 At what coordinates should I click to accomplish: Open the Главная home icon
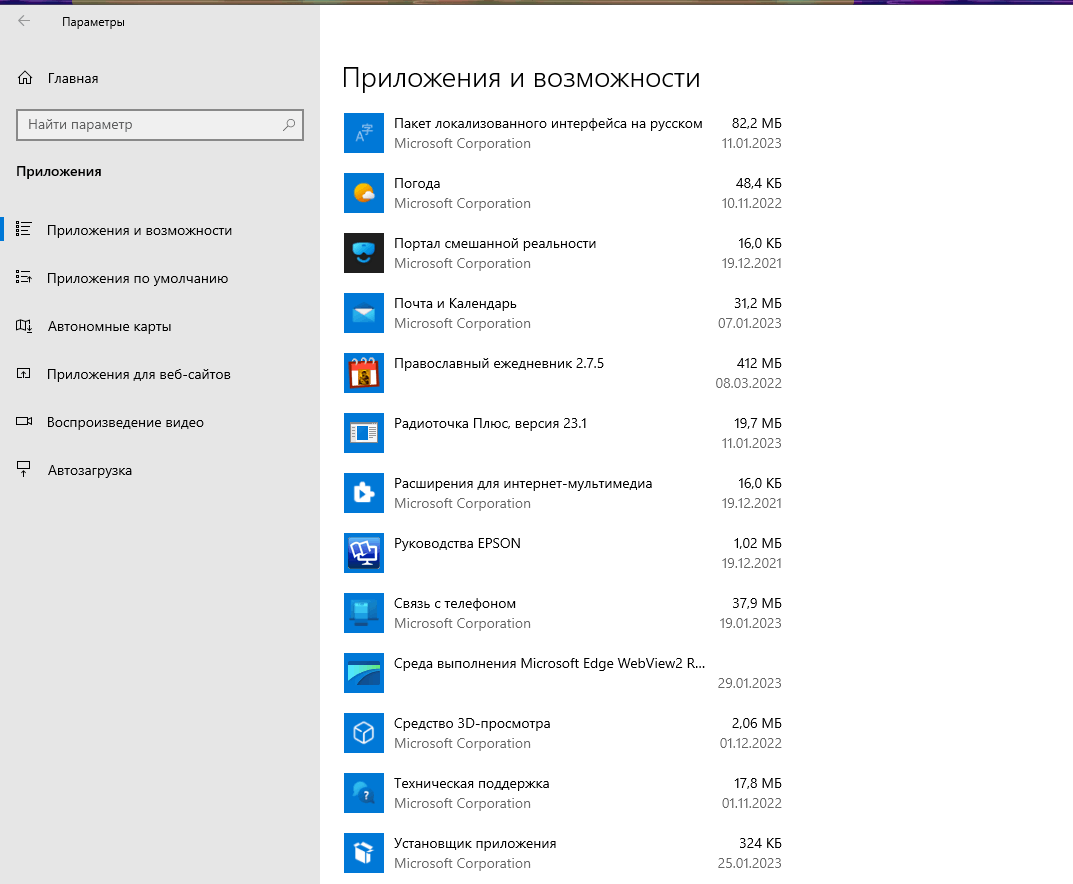tap(25, 78)
